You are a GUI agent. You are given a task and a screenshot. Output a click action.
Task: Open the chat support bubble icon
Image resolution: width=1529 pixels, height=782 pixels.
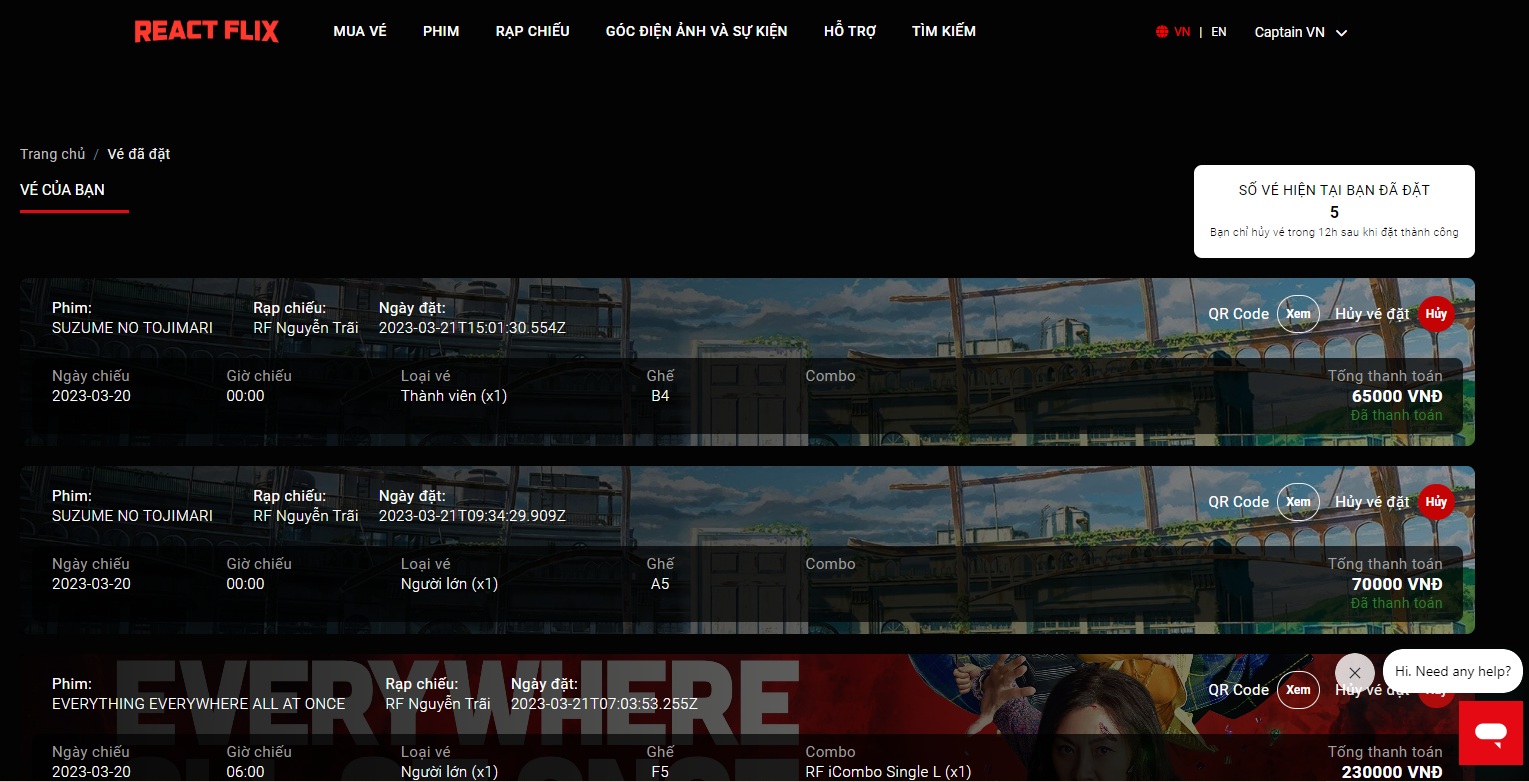(1490, 733)
